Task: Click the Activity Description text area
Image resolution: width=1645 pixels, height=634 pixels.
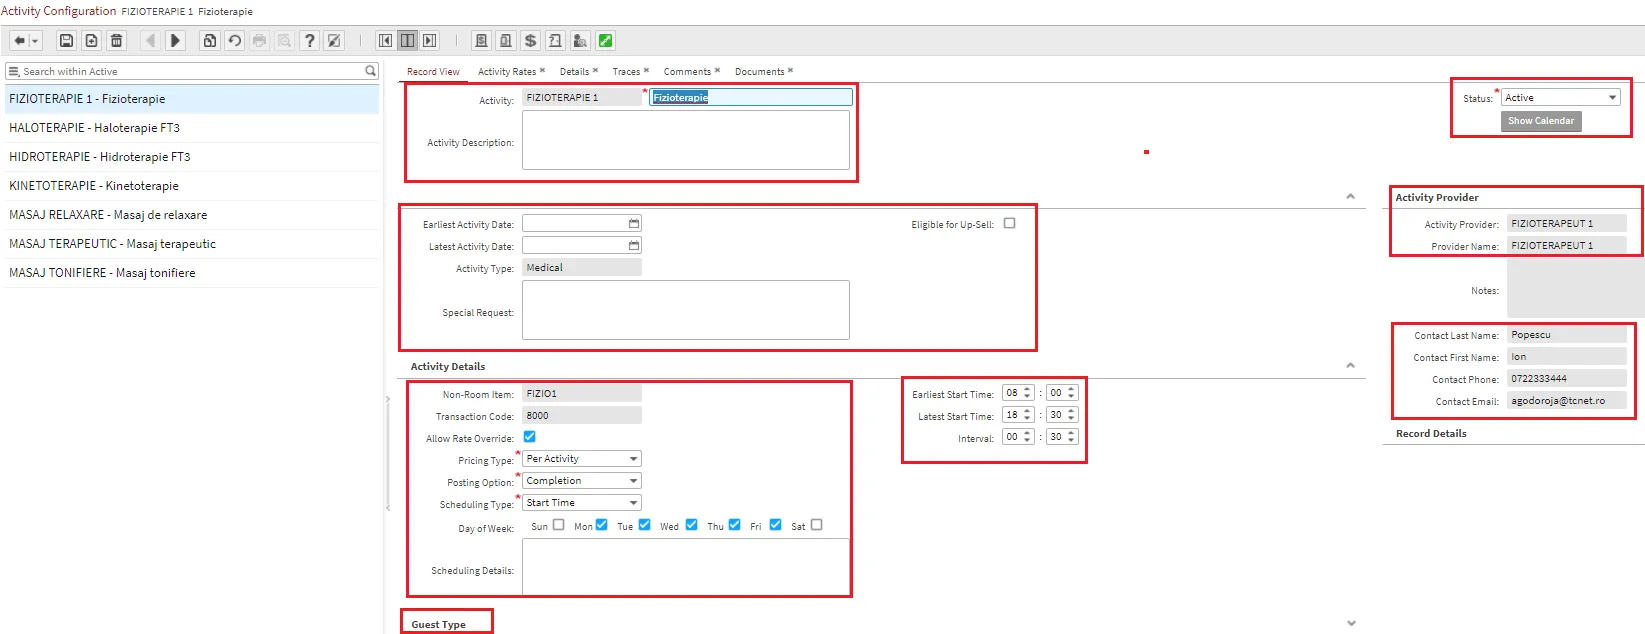Action: [686, 140]
